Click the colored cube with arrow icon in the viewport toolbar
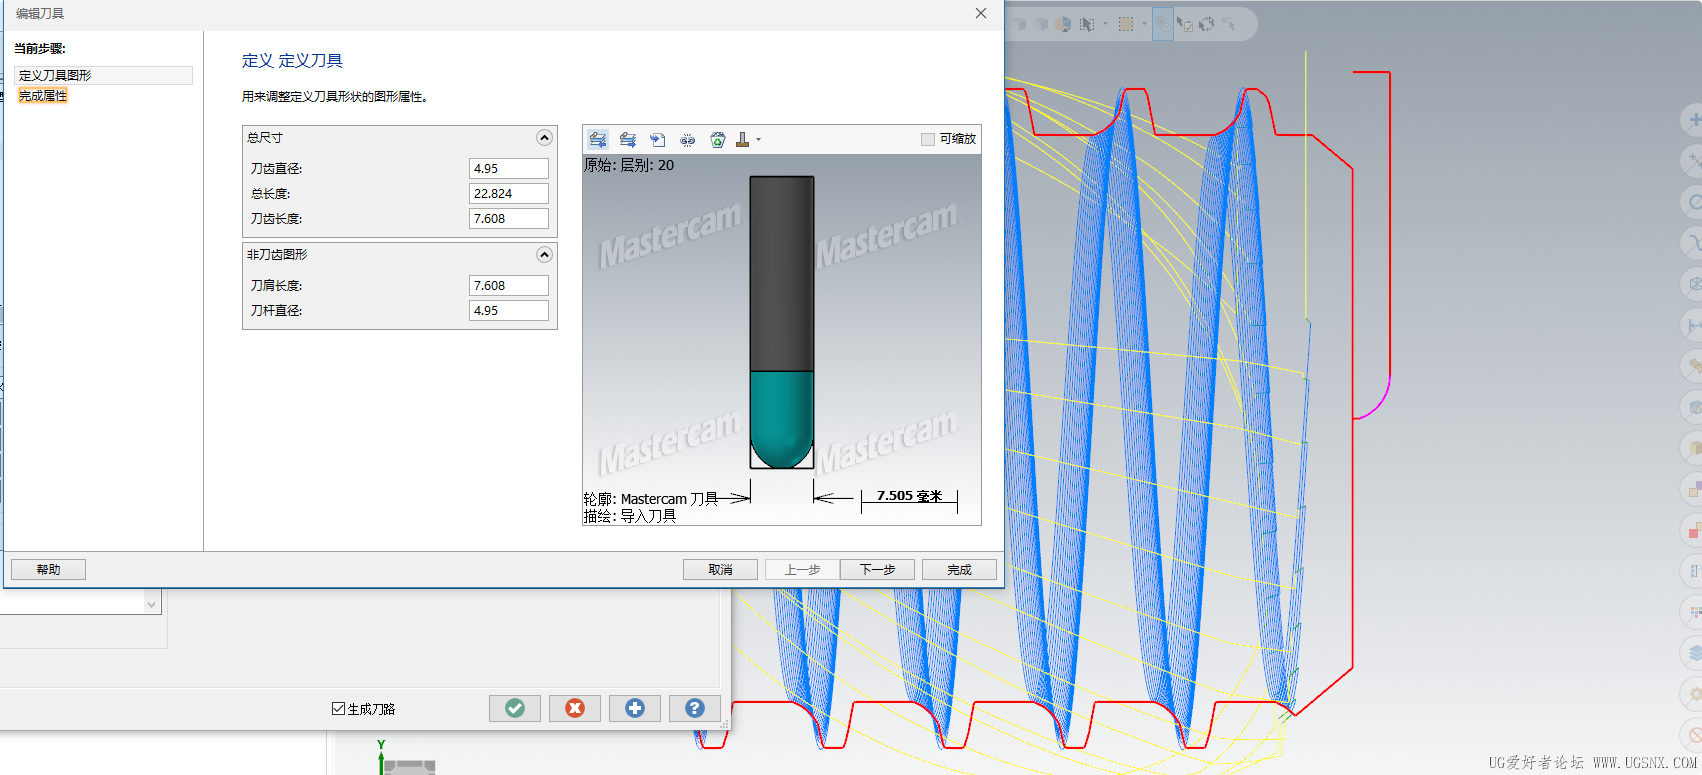Viewport: 1702px width, 775px height. [x=1063, y=24]
